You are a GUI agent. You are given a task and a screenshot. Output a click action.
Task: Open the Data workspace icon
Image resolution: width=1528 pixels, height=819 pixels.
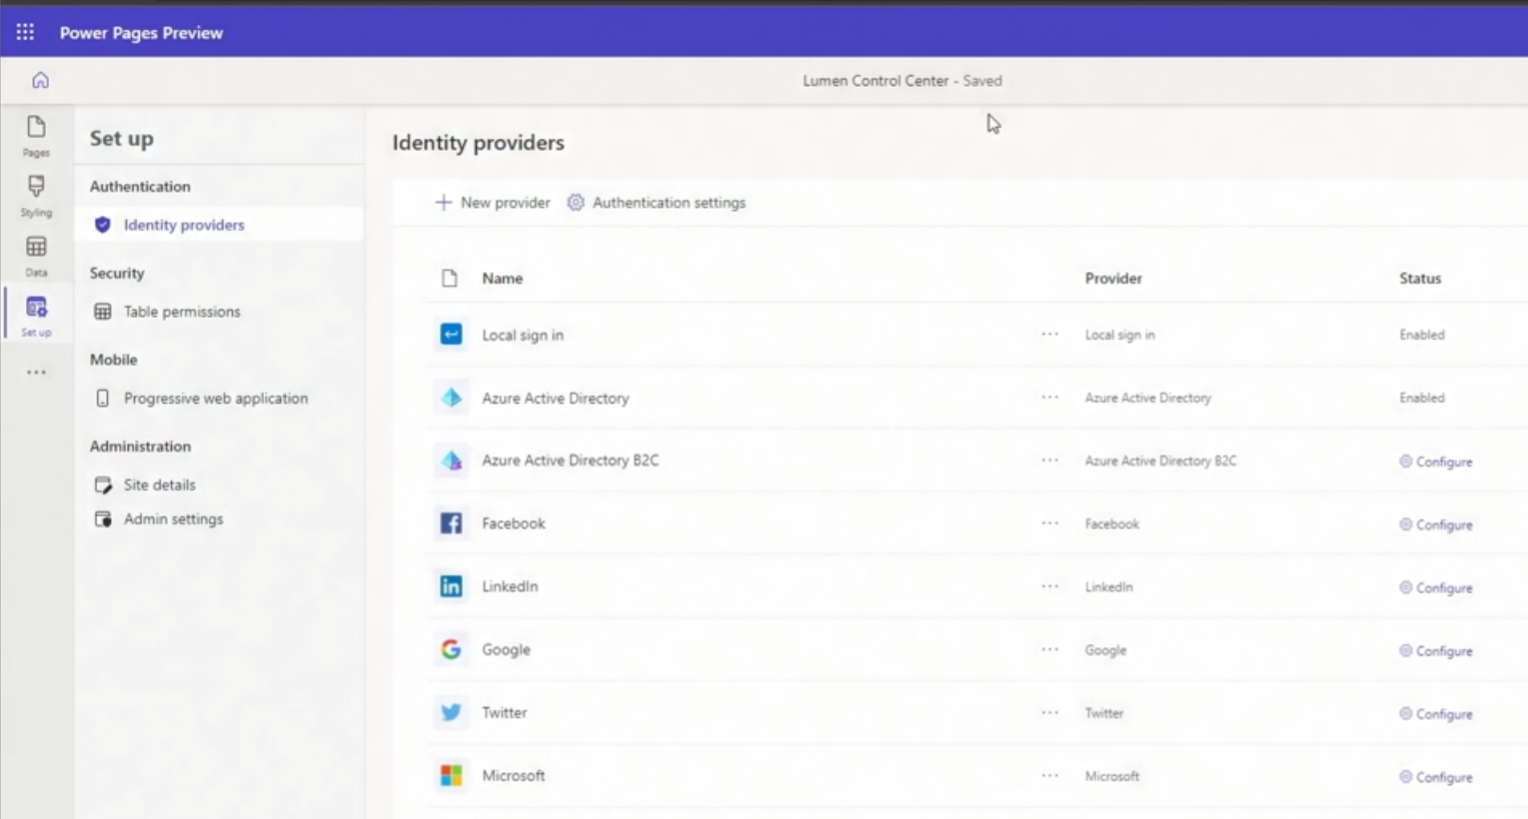(x=36, y=256)
